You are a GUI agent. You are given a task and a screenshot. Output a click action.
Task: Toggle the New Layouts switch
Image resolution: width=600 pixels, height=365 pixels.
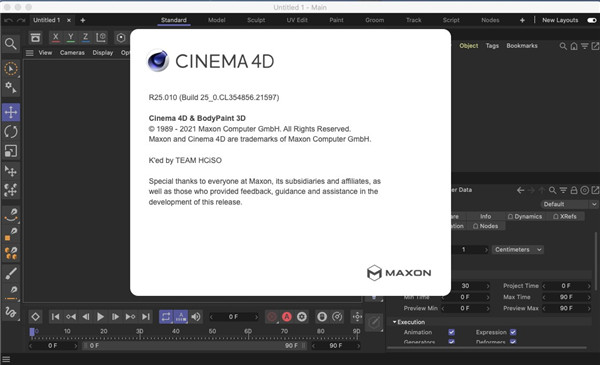592,20
